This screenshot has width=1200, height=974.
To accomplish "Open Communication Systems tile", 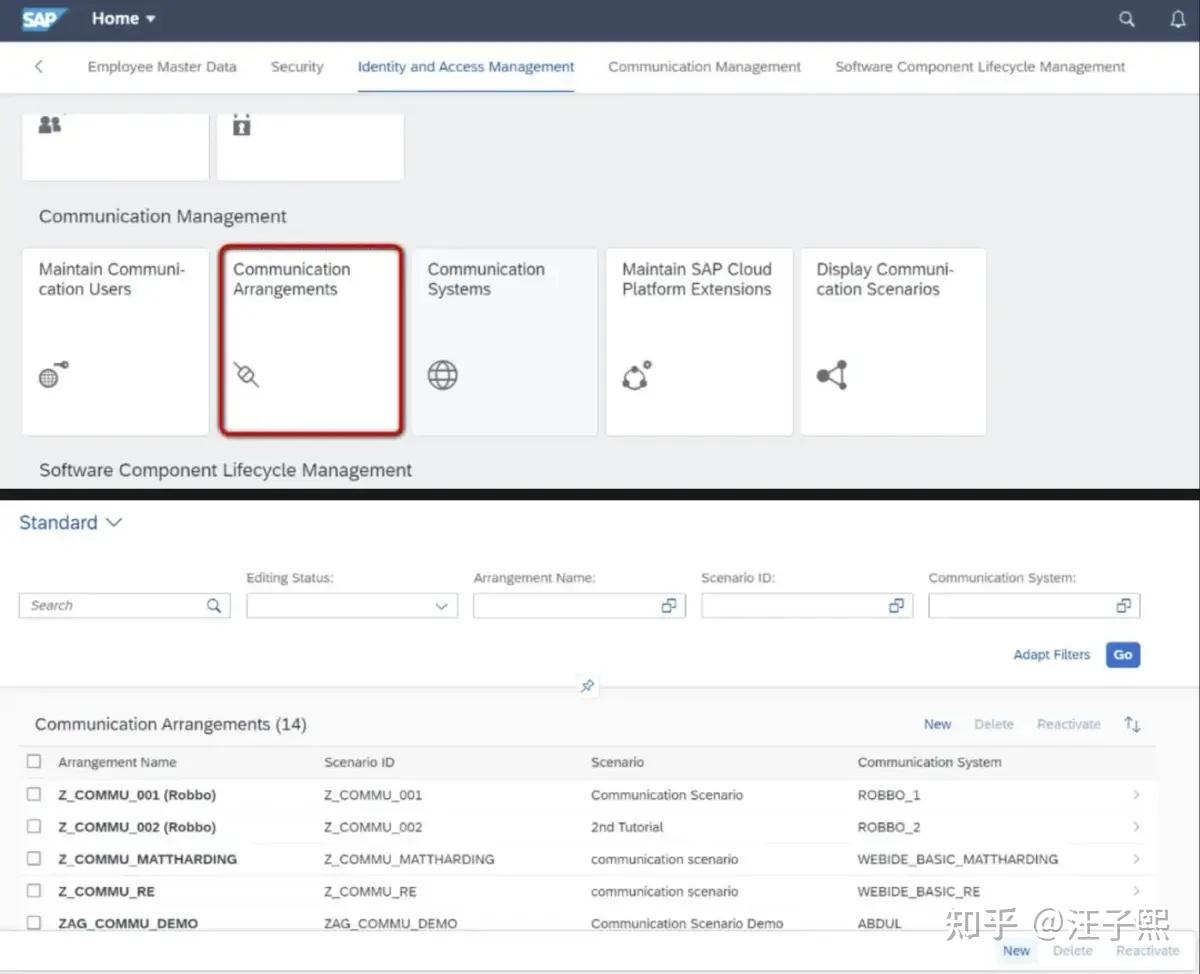I will (505, 341).
